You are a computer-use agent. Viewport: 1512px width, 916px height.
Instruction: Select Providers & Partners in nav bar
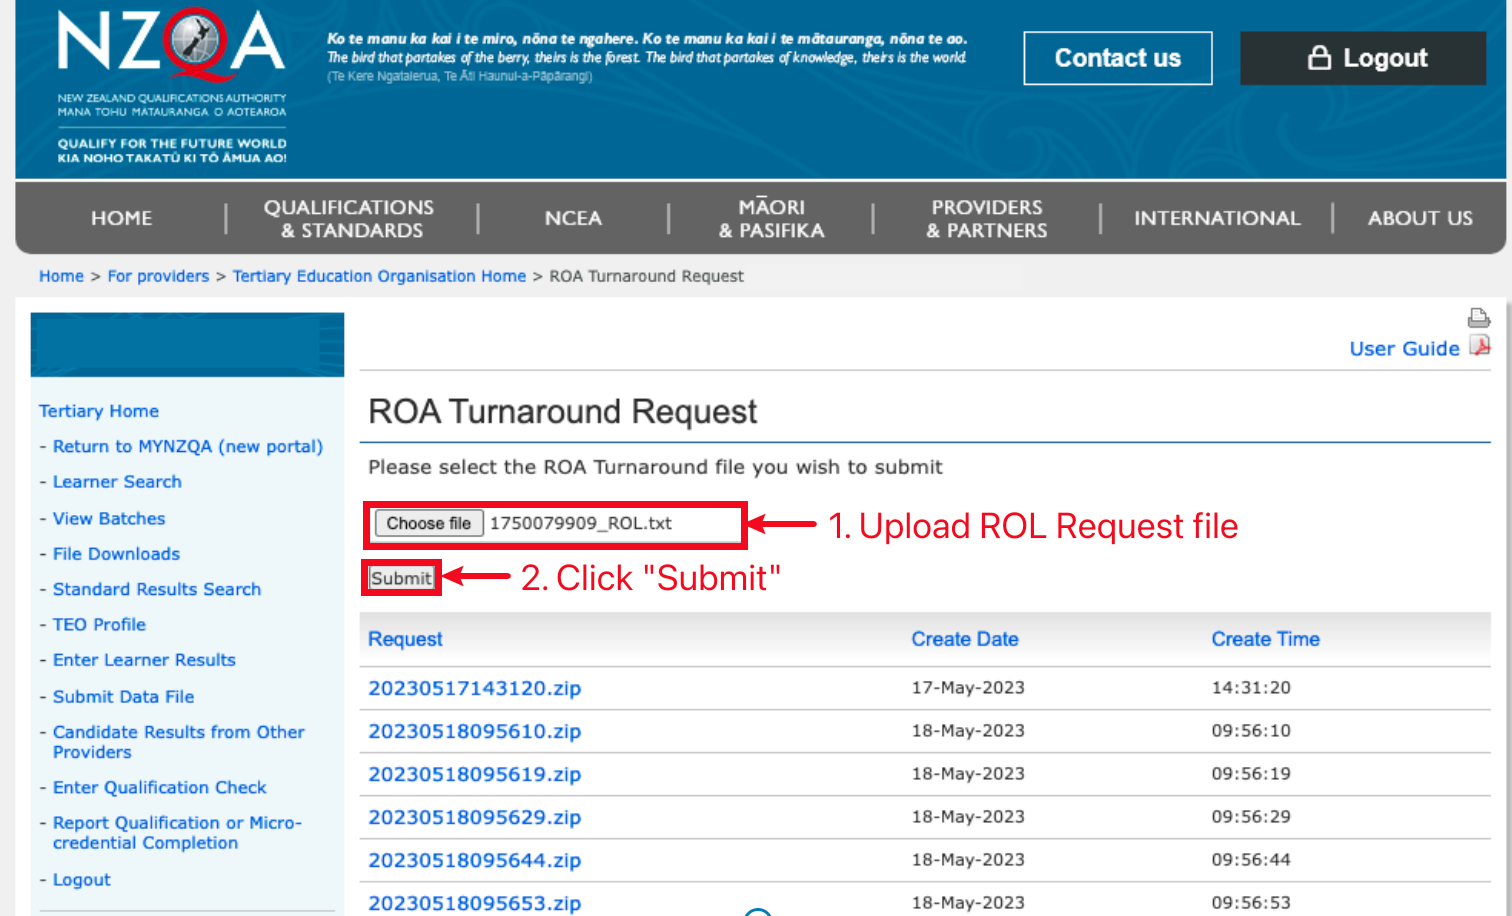[x=986, y=218]
